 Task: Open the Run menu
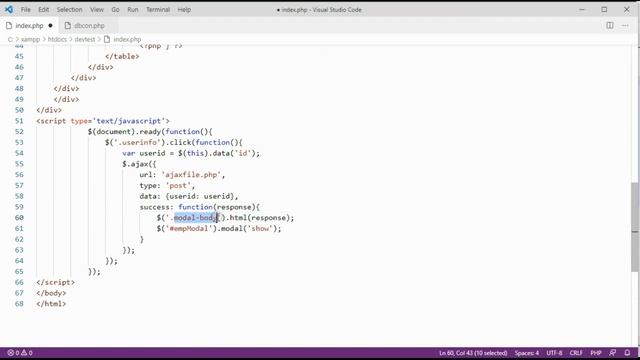click(x=133, y=9)
